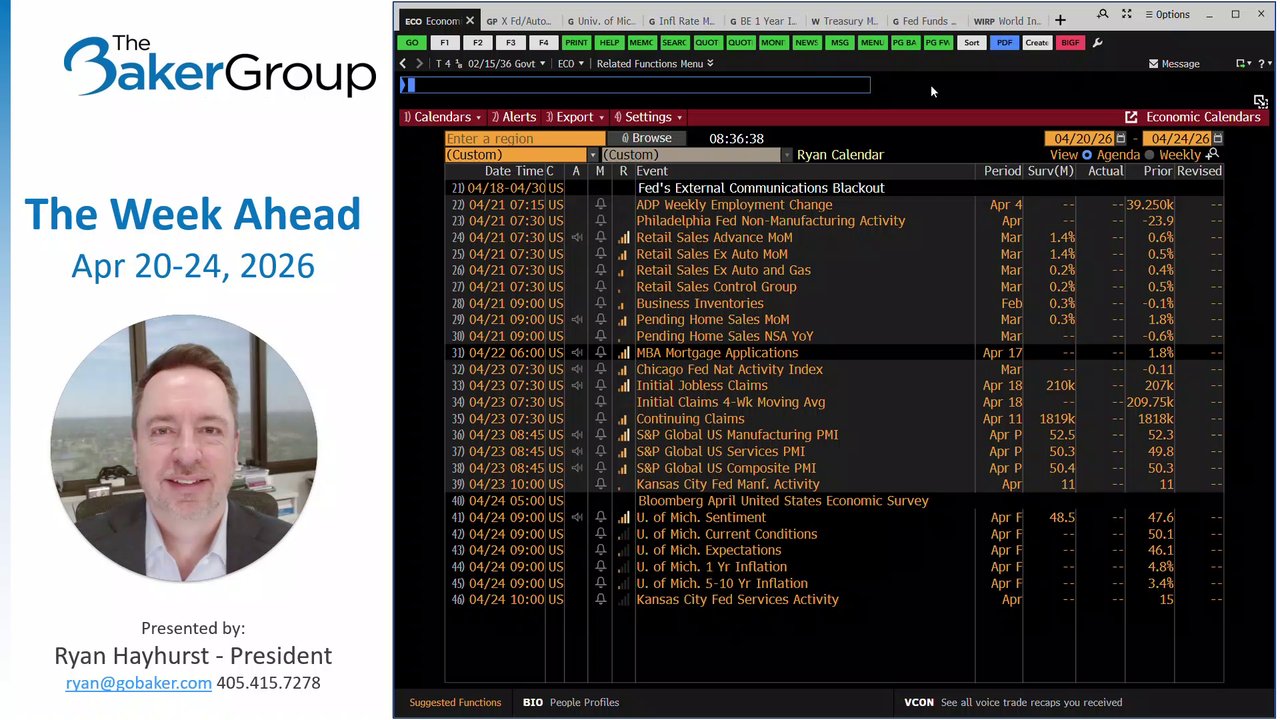Open the first orange (Custom) dropdown
Viewport: 1280px width, 720px height.
pyautogui.click(x=521, y=155)
